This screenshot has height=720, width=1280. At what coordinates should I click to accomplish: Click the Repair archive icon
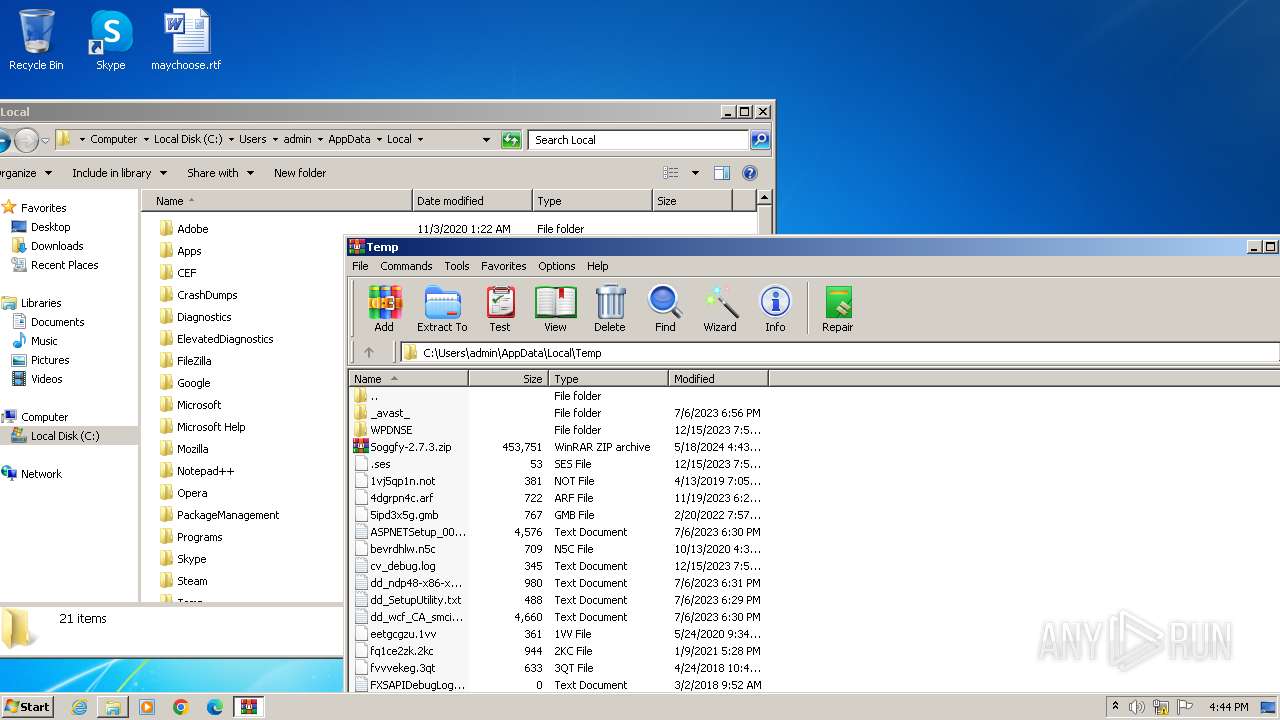[x=838, y=309]
